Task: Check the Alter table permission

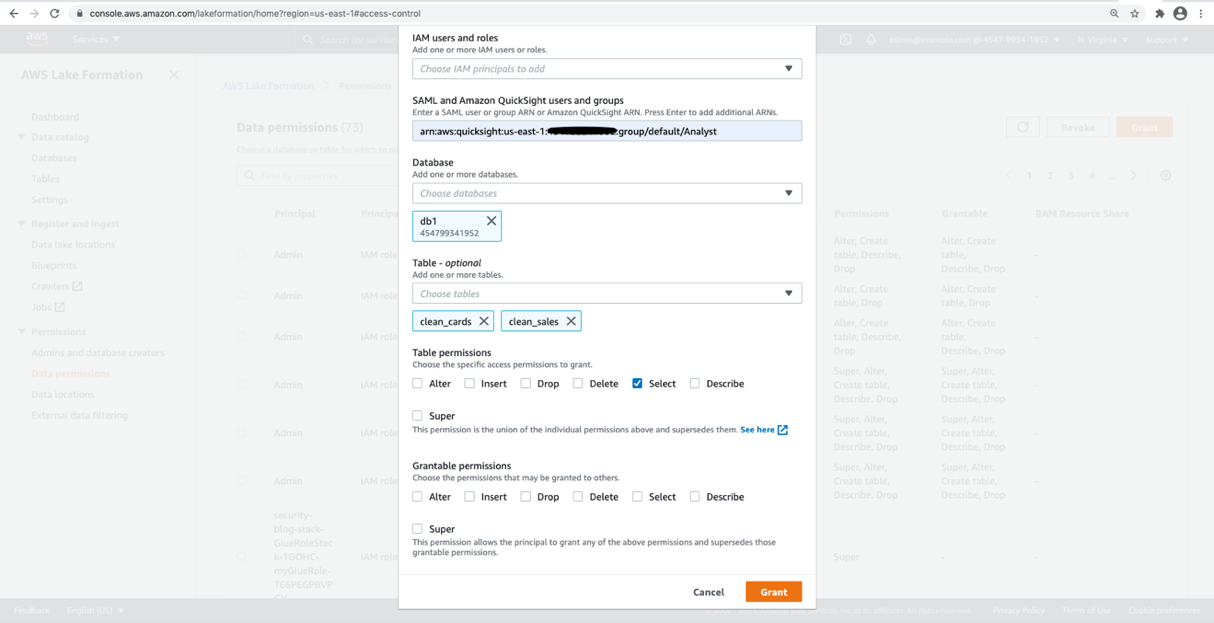Action: click(418, 383)
